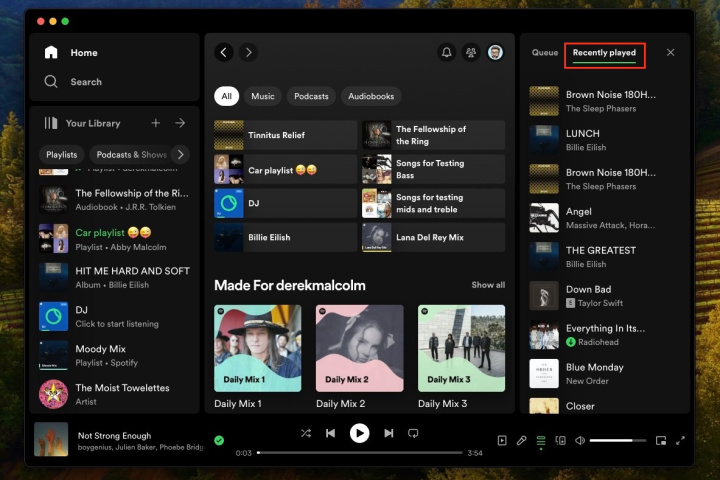Select the All filter chip

pos(226,96)
